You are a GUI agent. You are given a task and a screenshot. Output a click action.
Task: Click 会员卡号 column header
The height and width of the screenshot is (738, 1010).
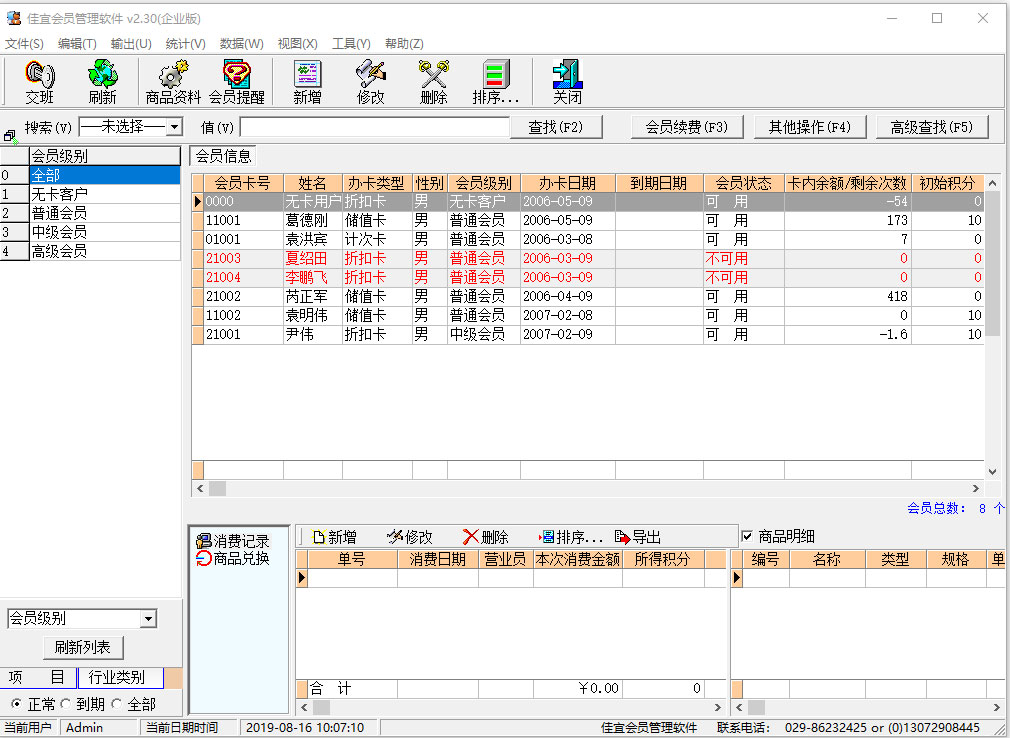coord(243,183)
